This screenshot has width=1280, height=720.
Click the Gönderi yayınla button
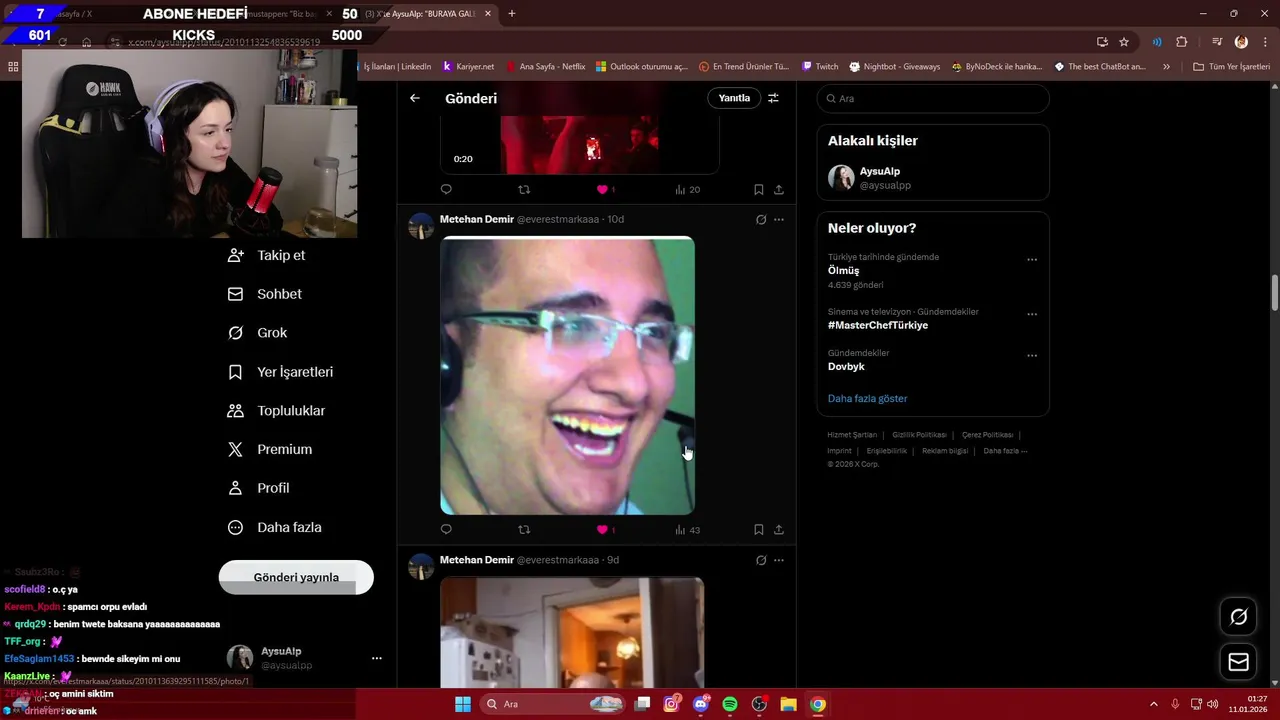[x=296, y=577]
